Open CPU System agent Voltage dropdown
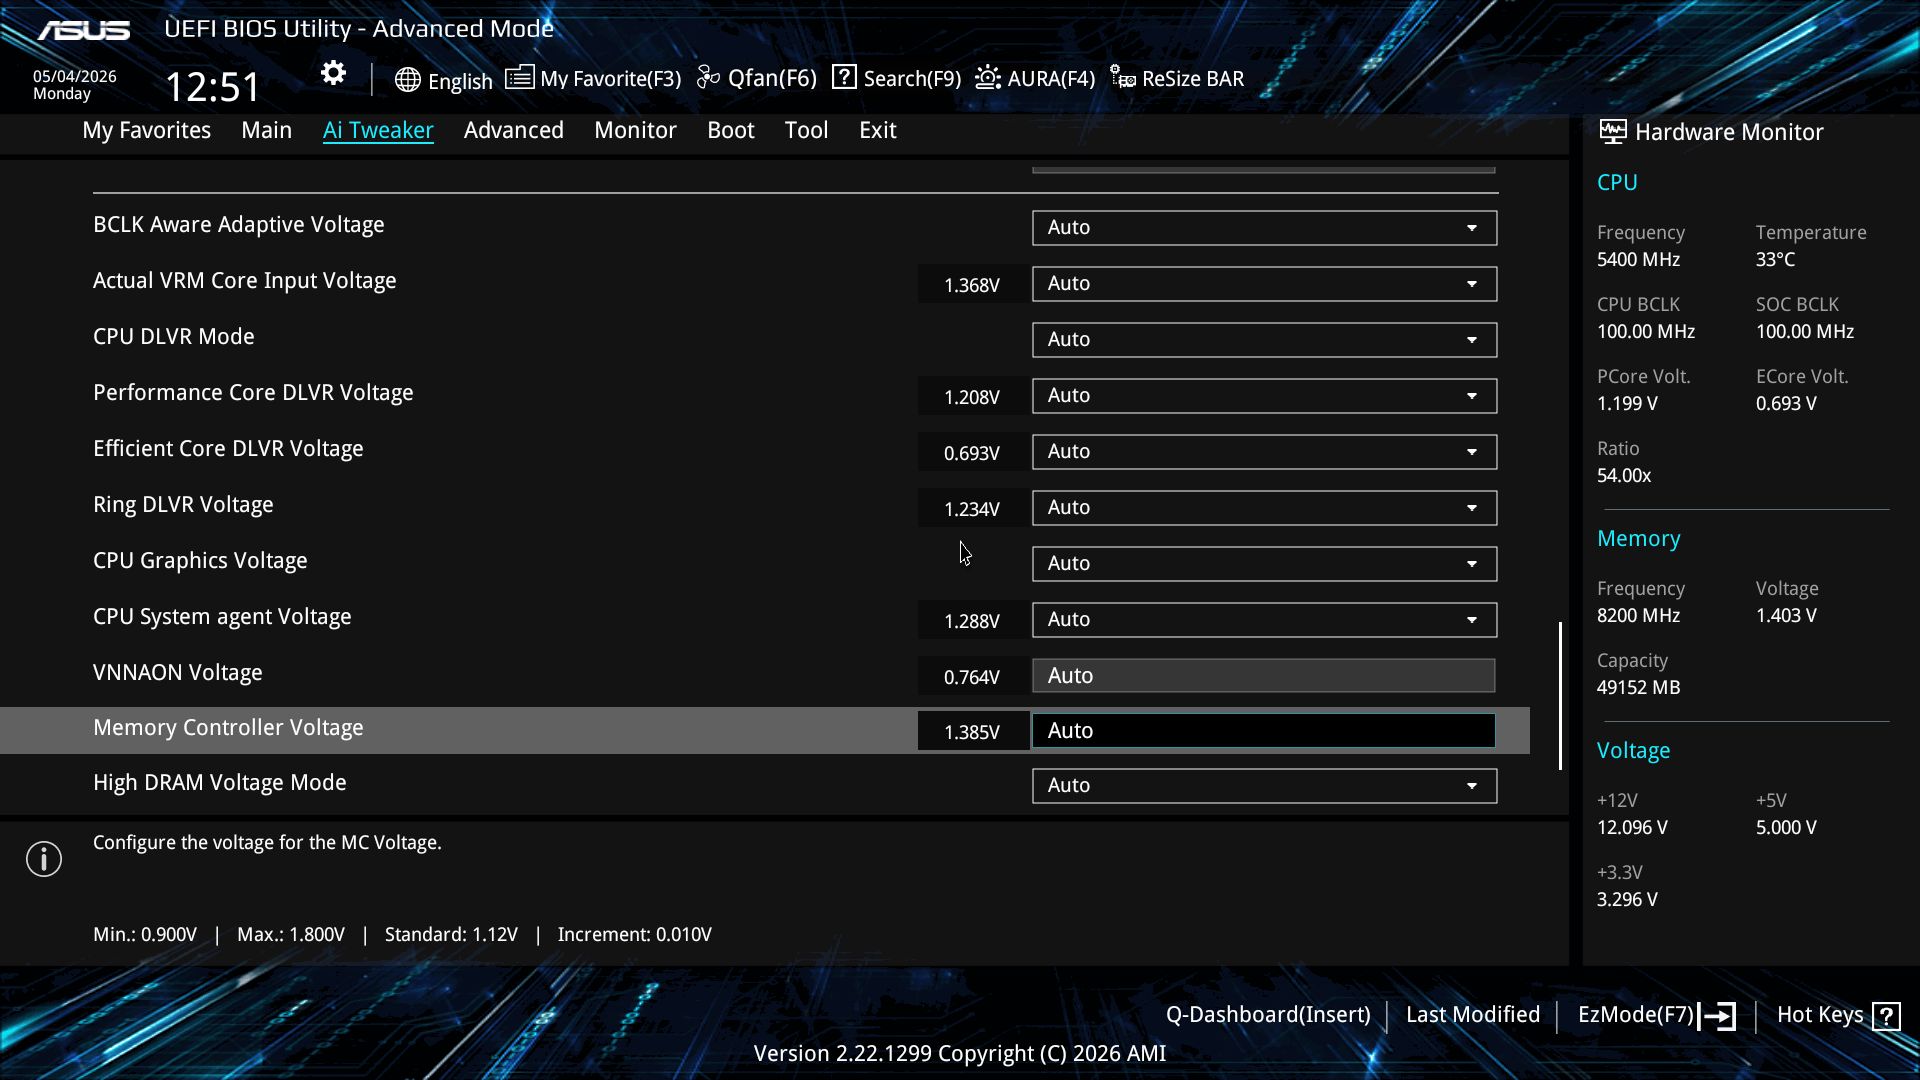This screenshot has height=1080, width=1920. [1264, 620]
